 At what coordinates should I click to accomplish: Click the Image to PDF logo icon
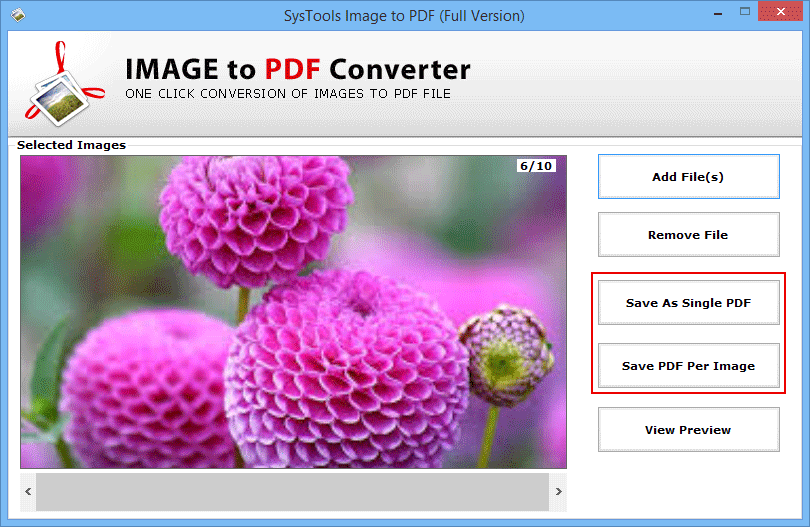tap(64, 85)
